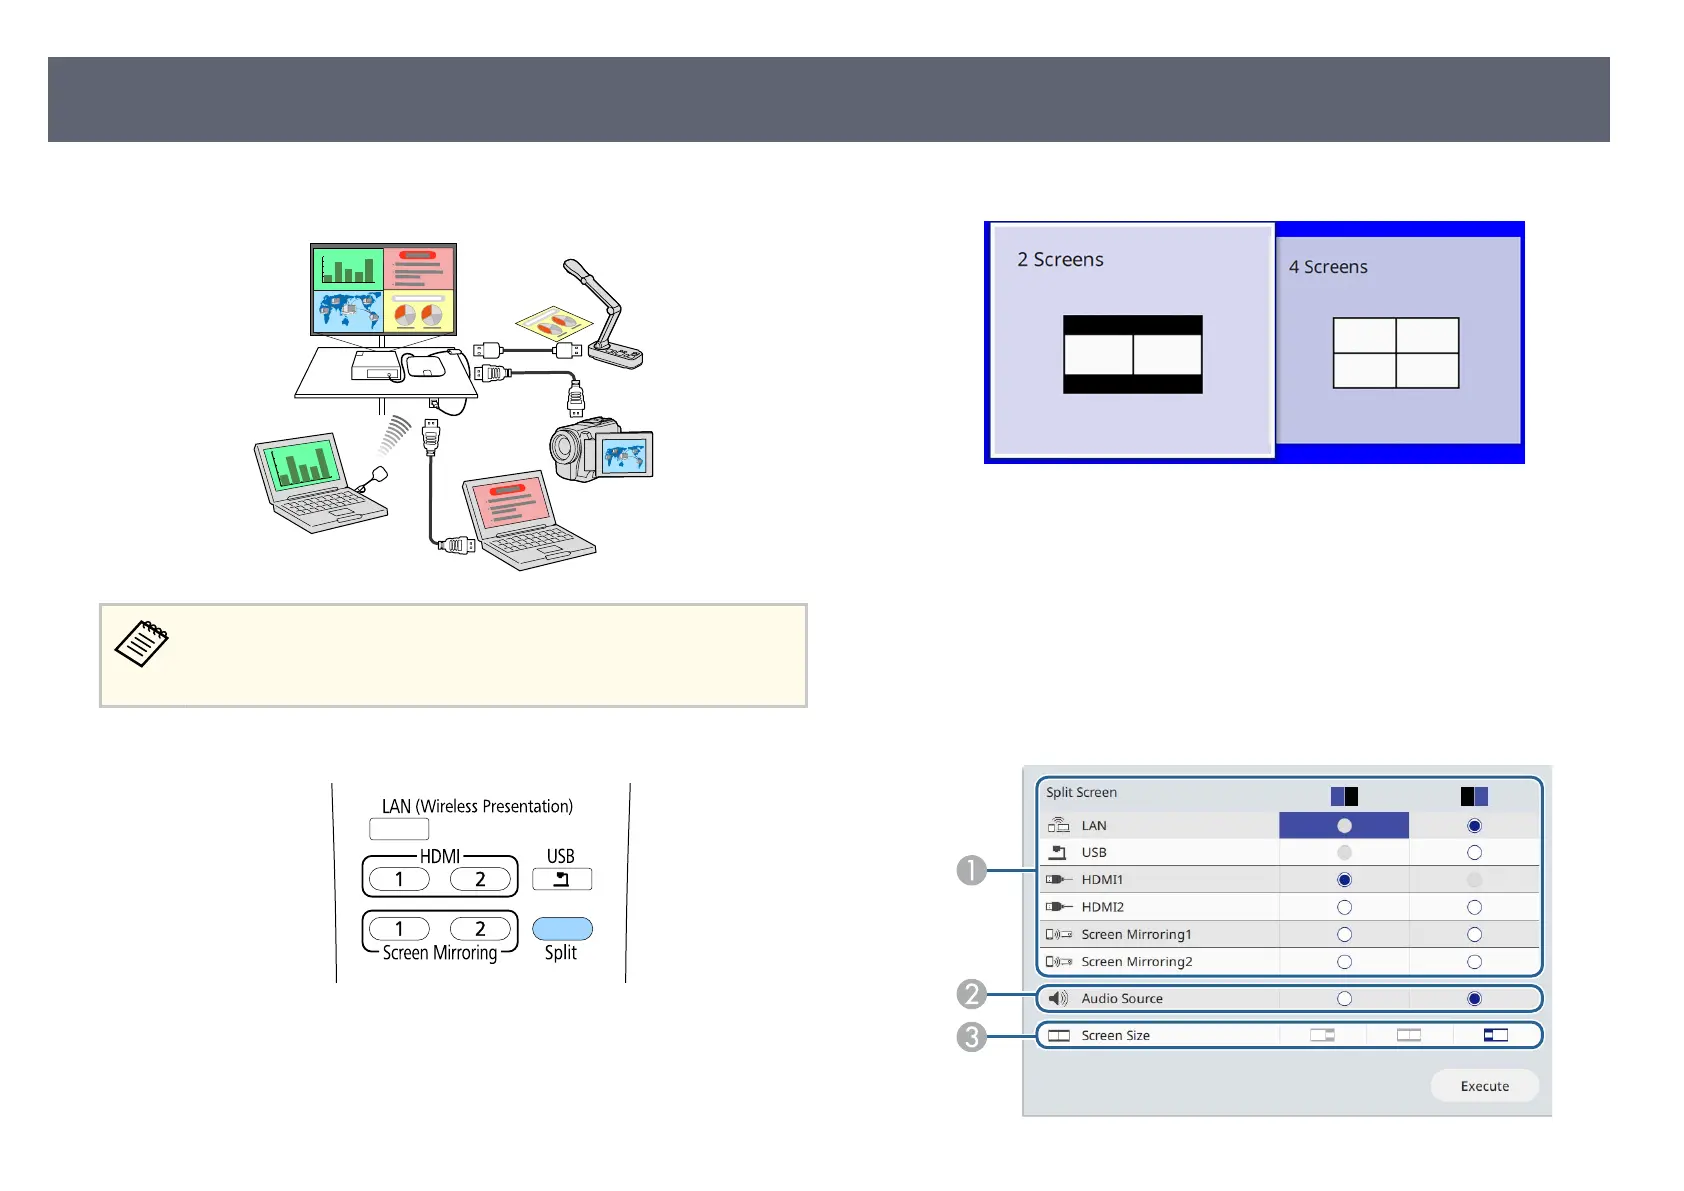Select HDMI2 for the left screen

pos(1344,907)
